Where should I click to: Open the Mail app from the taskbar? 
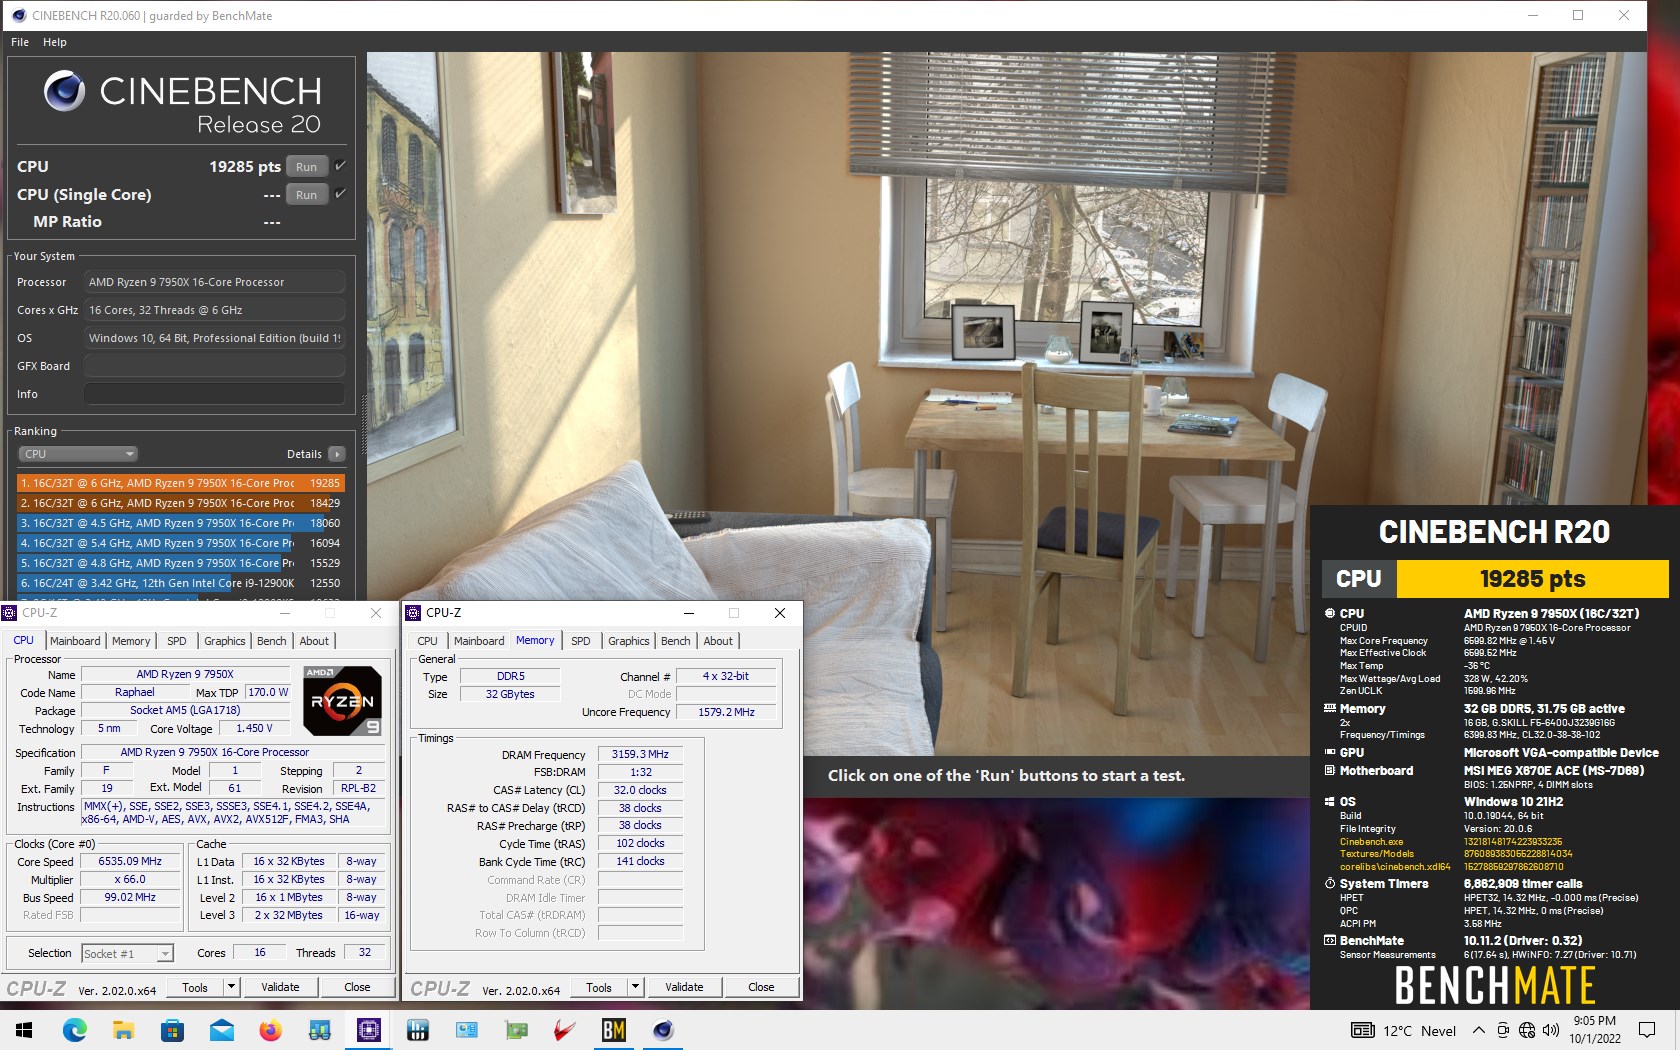(221, 1030)
